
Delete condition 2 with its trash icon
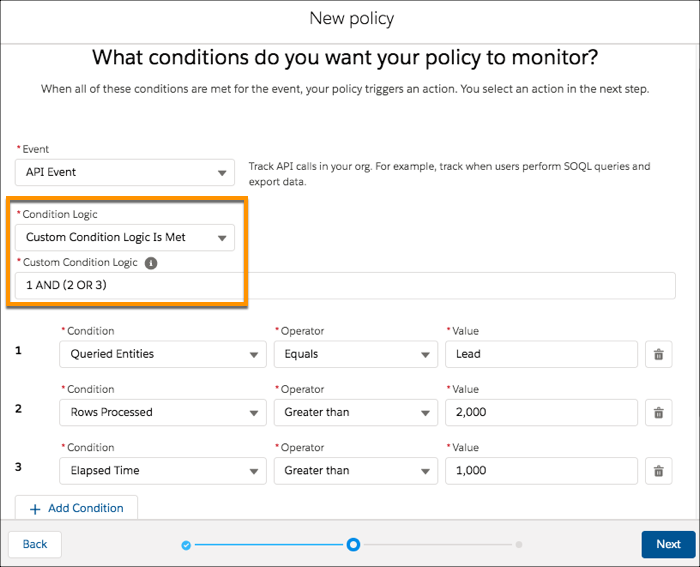(x=658, y=413)
